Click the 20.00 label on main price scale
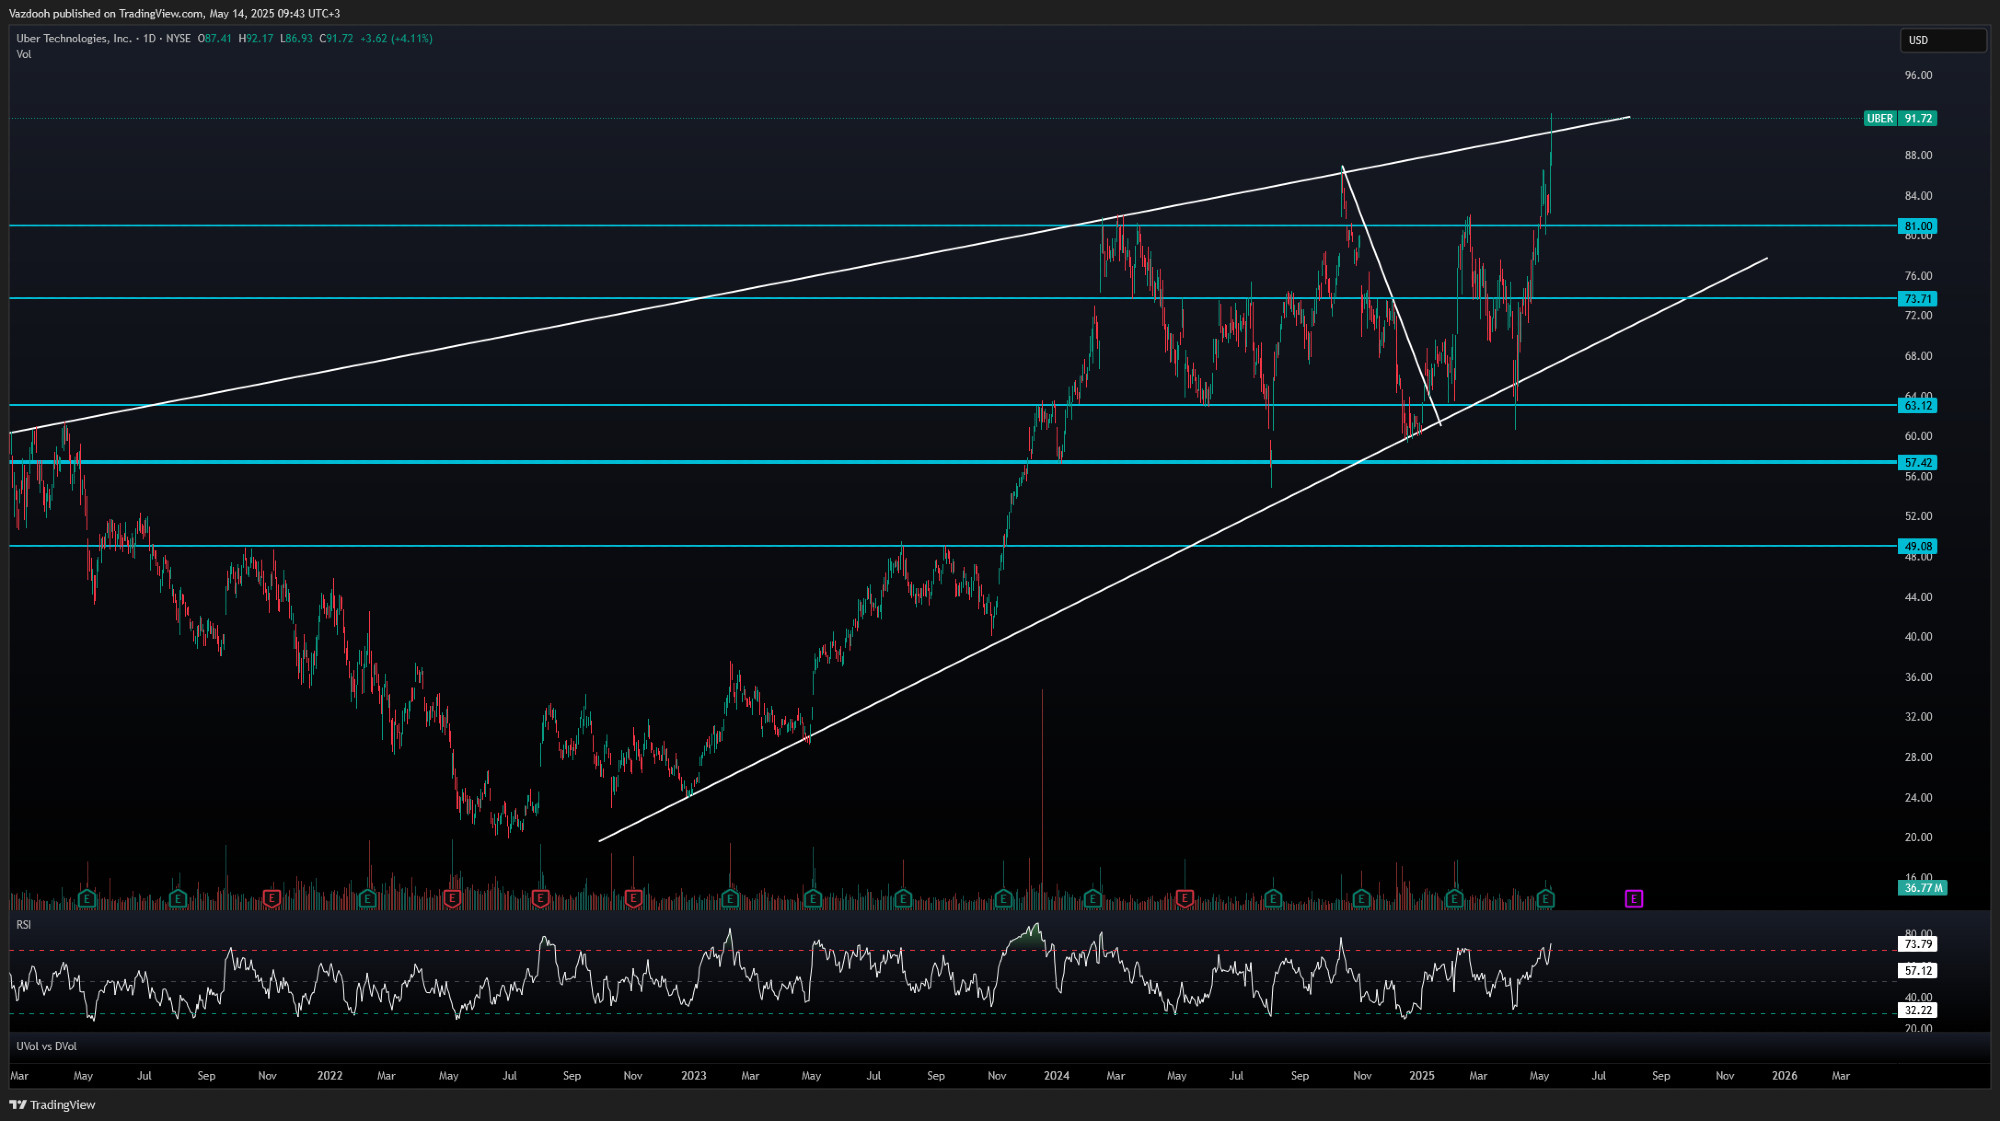Viewport: 2000px width, 1121px height. pyautogui.click(x=1918, y=838)
